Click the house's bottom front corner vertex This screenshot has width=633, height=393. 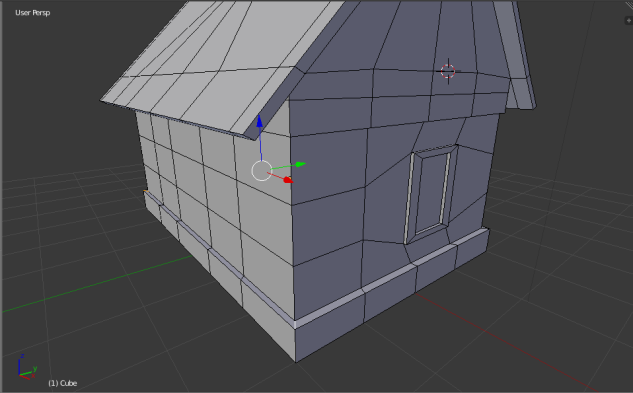(296, 361)
